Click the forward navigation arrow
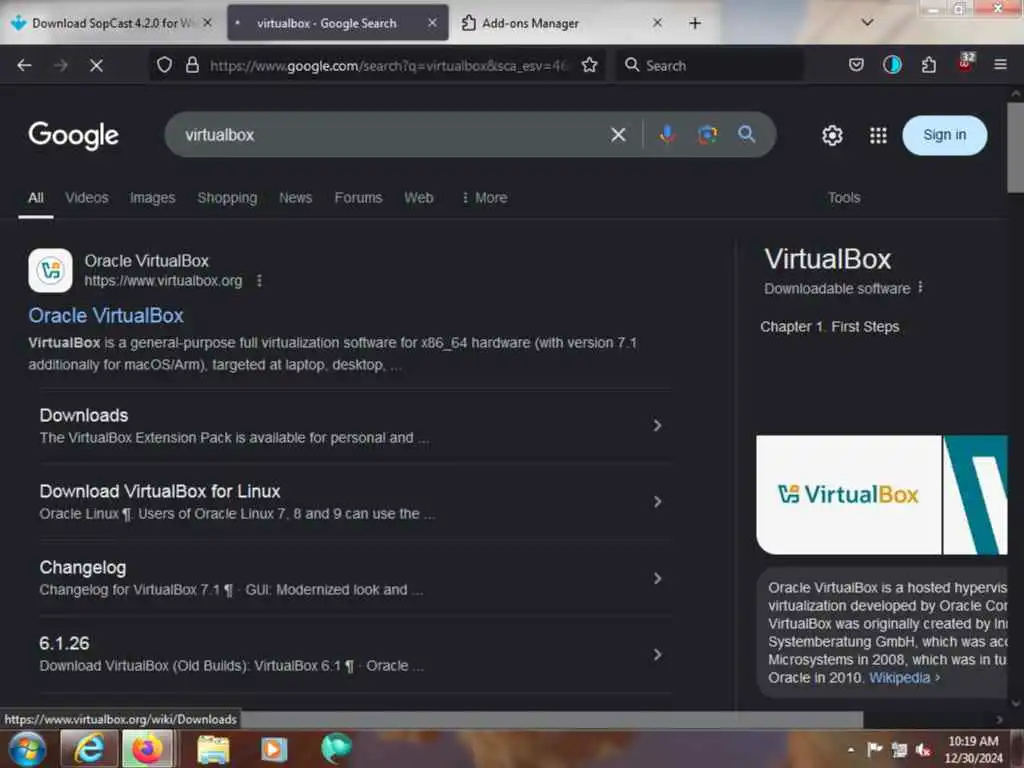1024x768 pixels. click(x=61, y=65)
